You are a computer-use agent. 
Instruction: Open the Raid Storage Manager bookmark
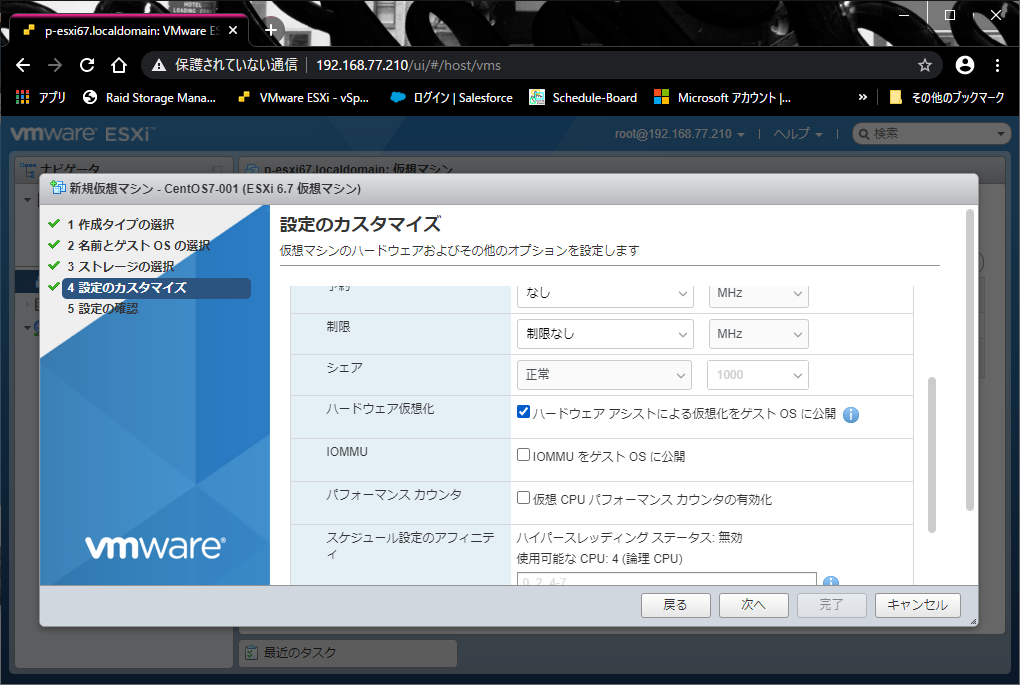[x=150, y=98]
